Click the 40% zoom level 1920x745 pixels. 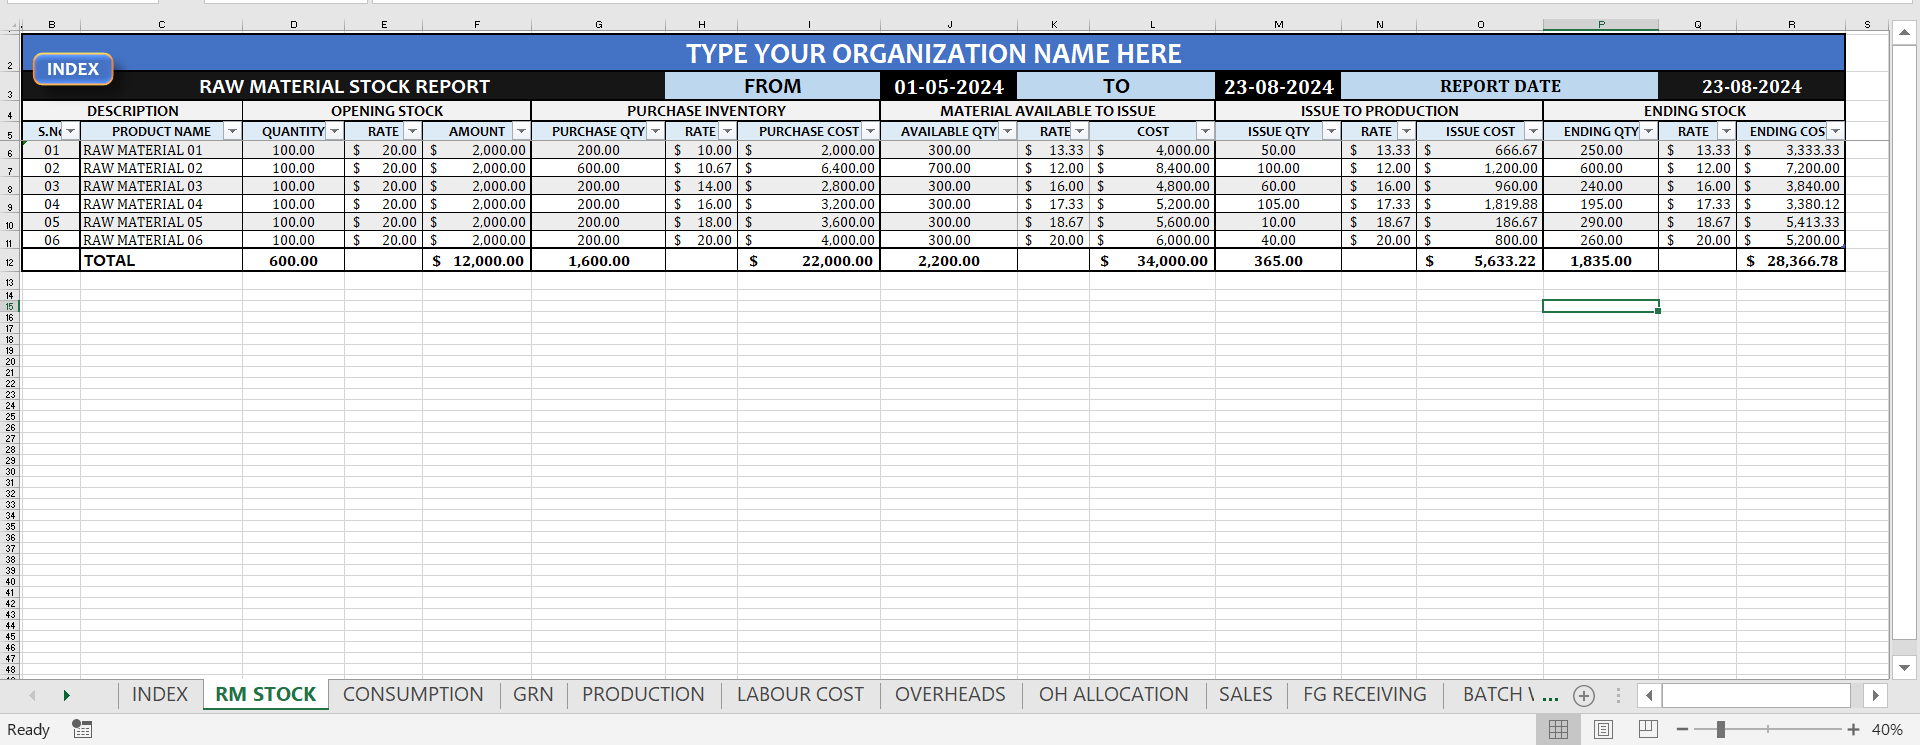[1887, 729]
